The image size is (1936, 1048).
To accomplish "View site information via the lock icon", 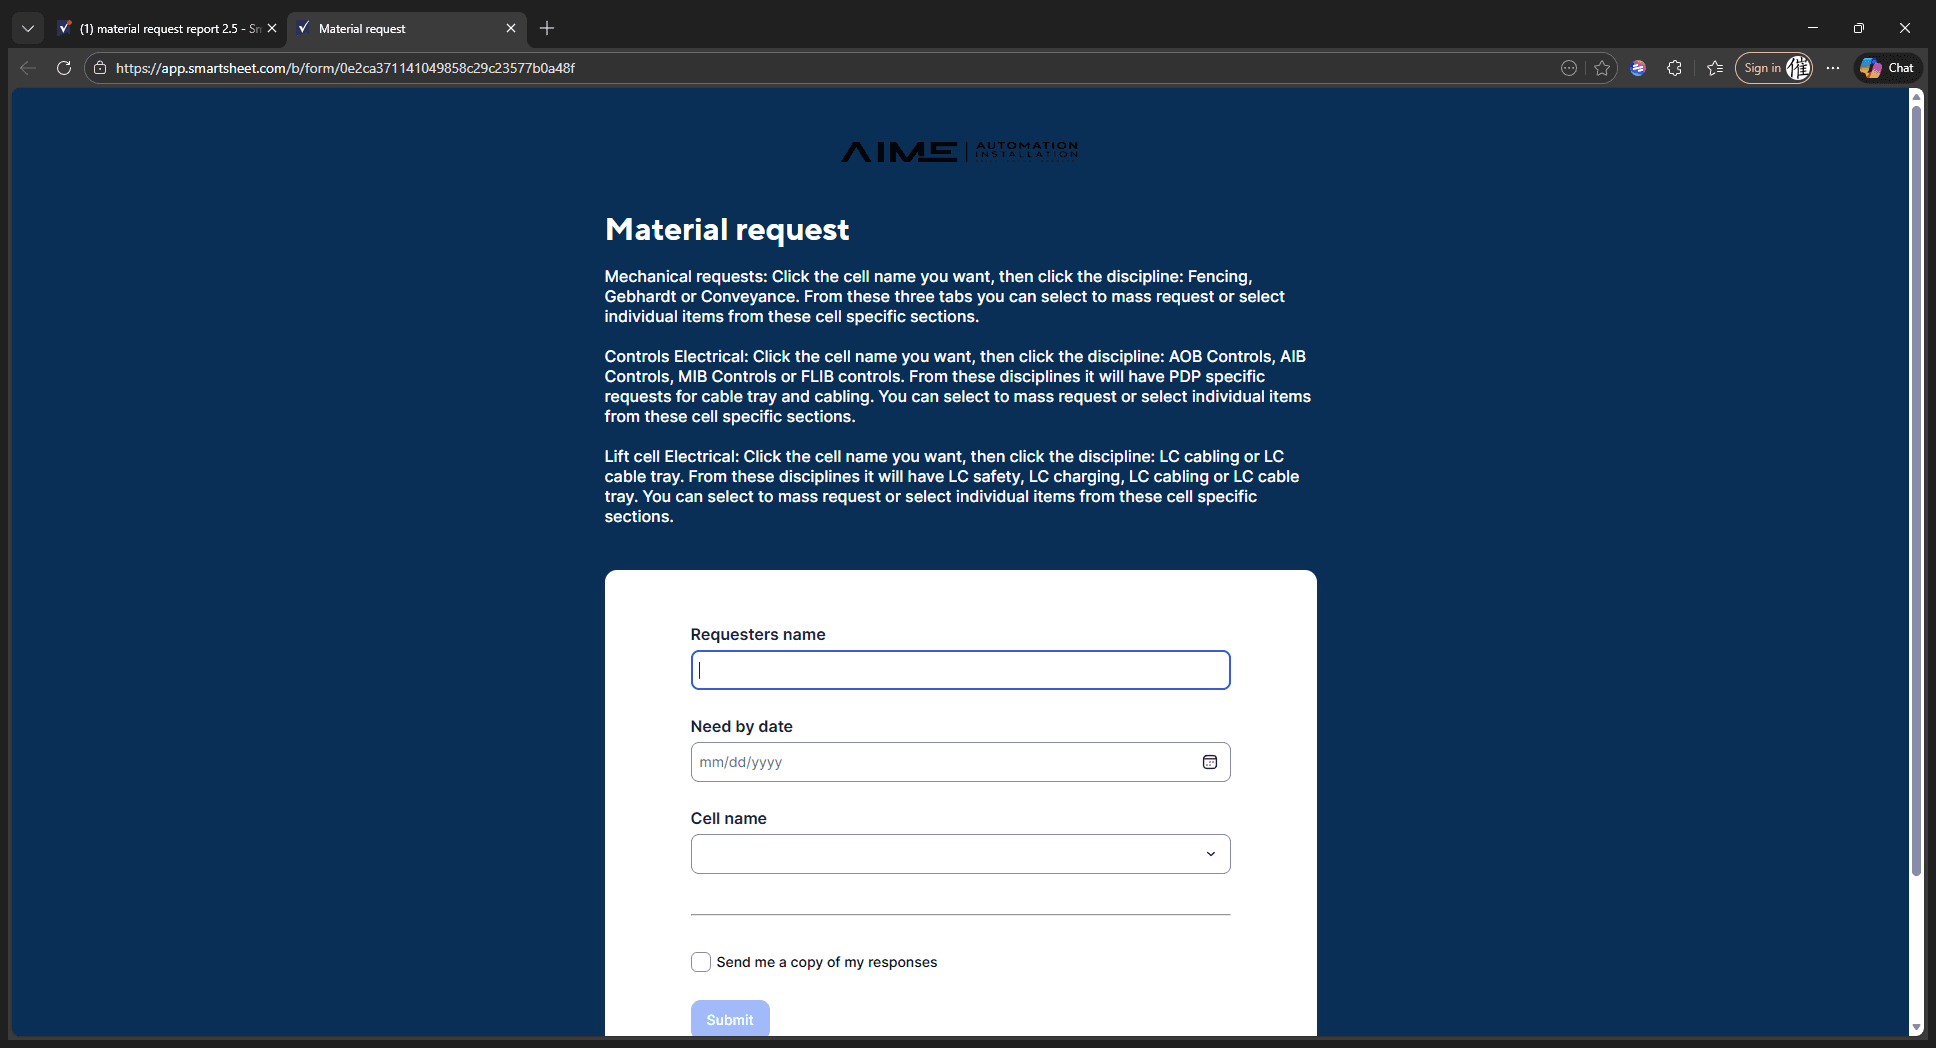I will pyautogui.click(x=100, y=68).
